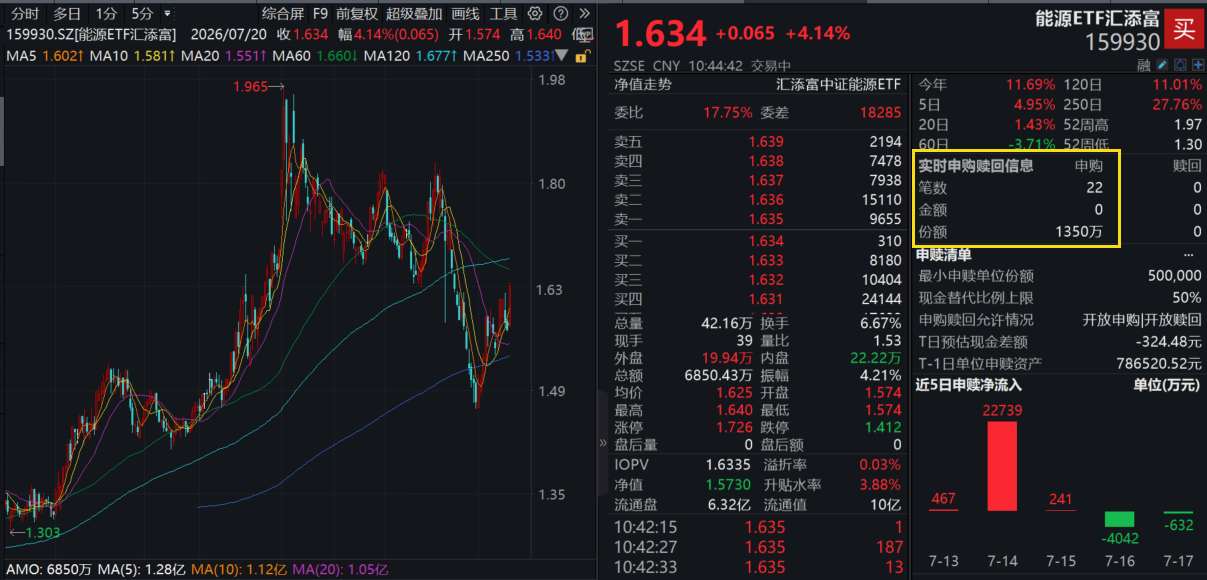Click the 委比 value 17.75%

[x=727, y=113]
